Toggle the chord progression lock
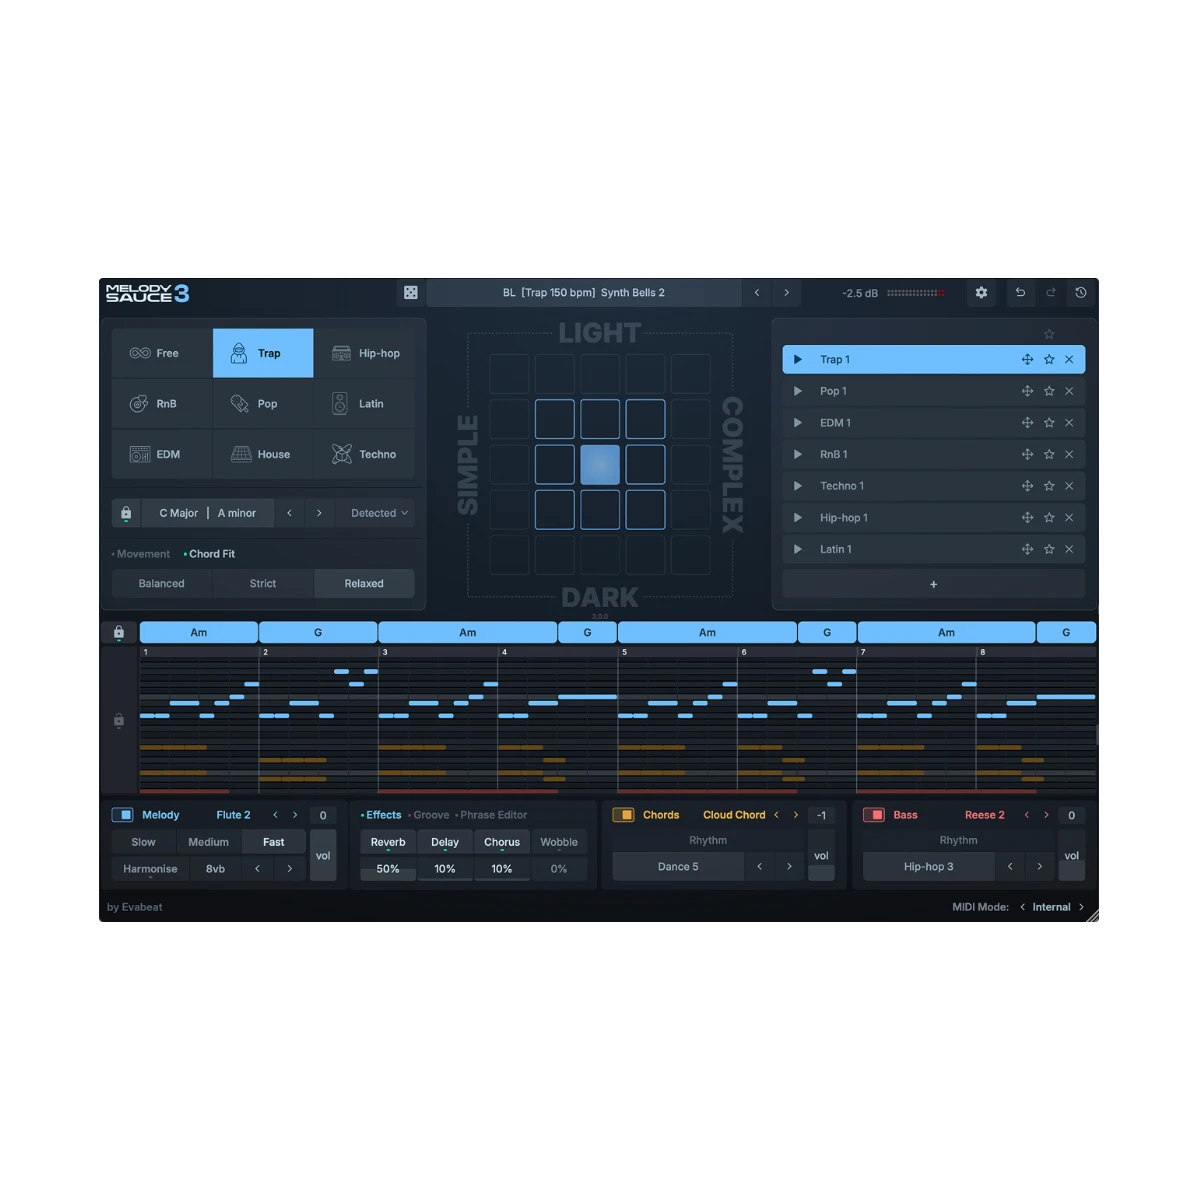Viewport: 1199px width, 1199px height. 119,632
